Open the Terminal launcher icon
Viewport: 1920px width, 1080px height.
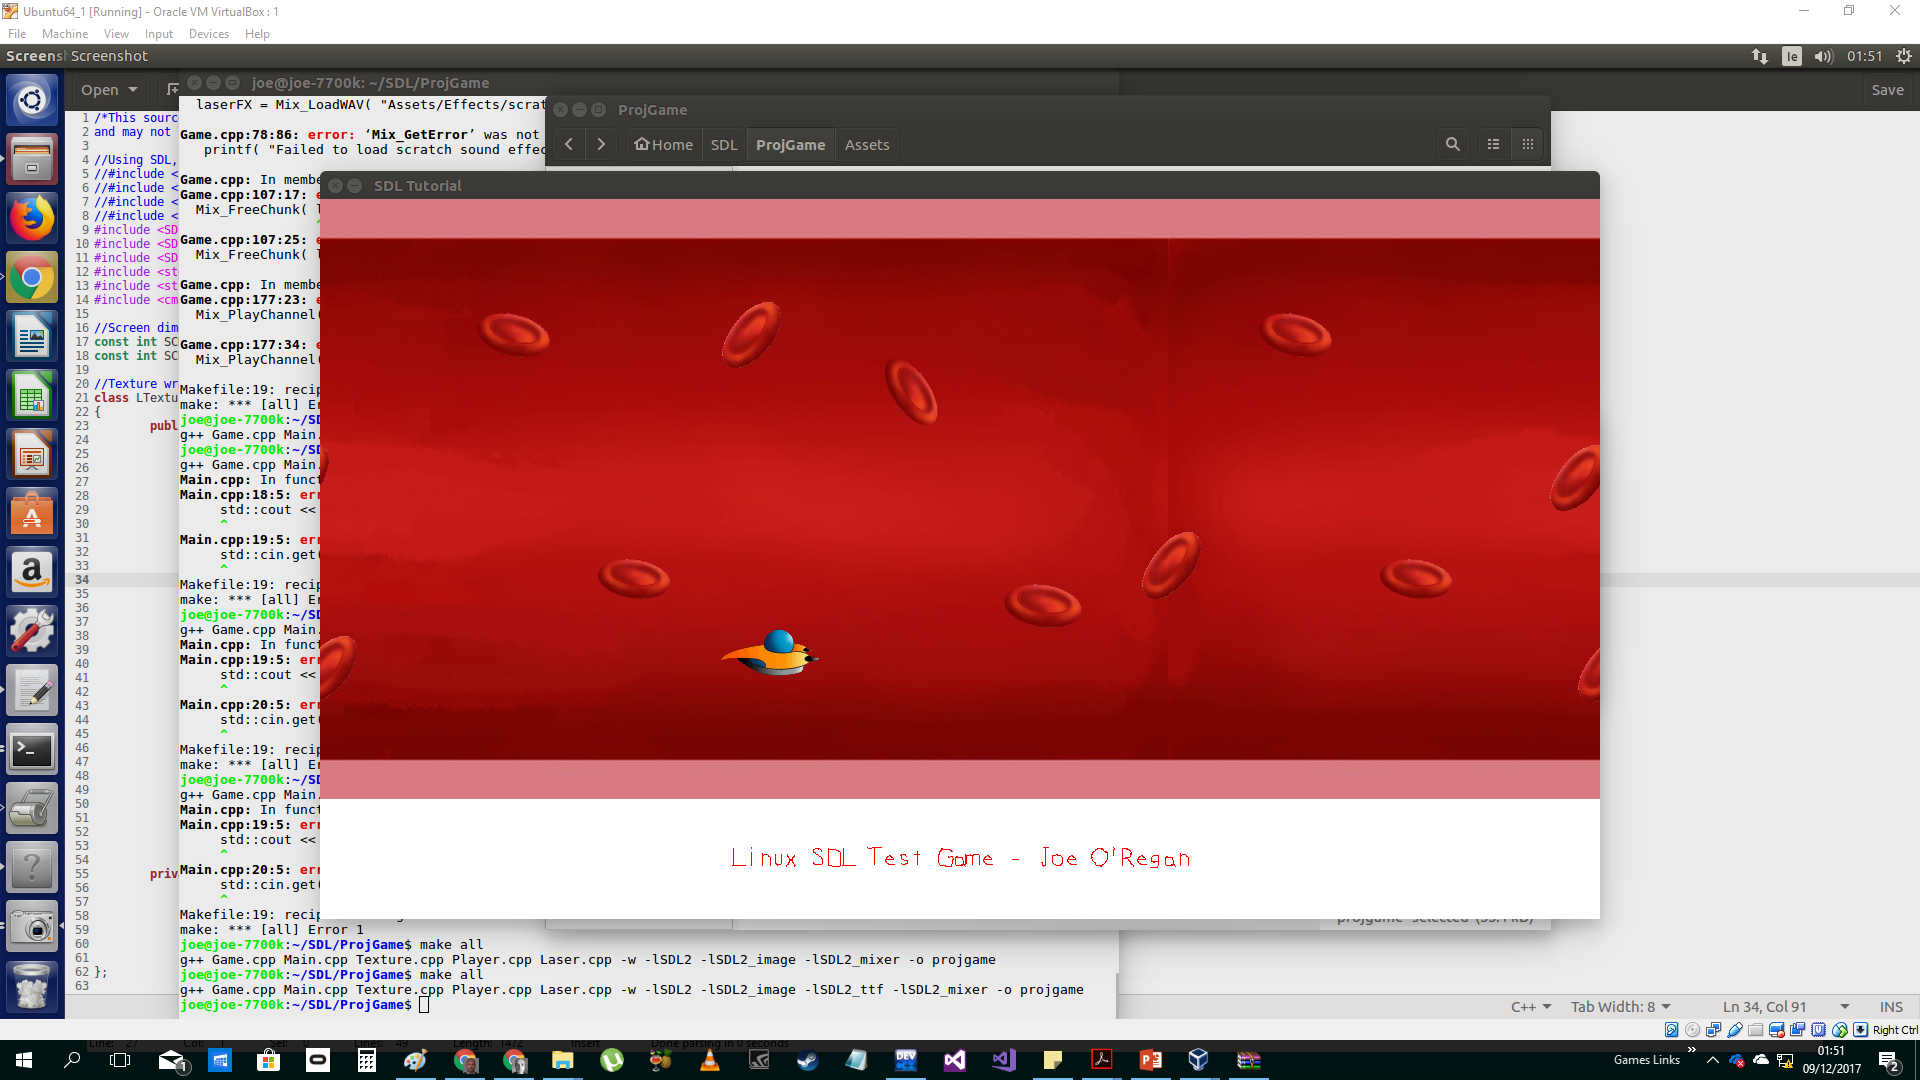coord(32,750)
